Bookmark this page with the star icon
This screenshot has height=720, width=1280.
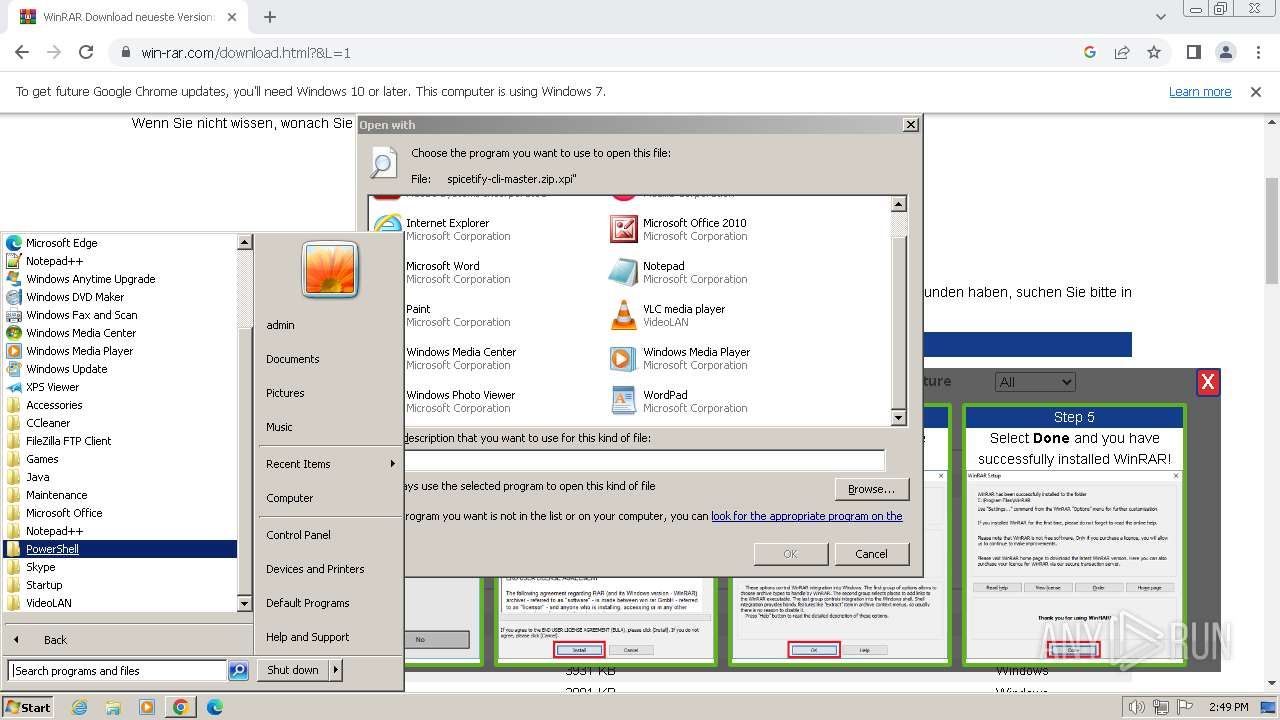[1154, 52]
